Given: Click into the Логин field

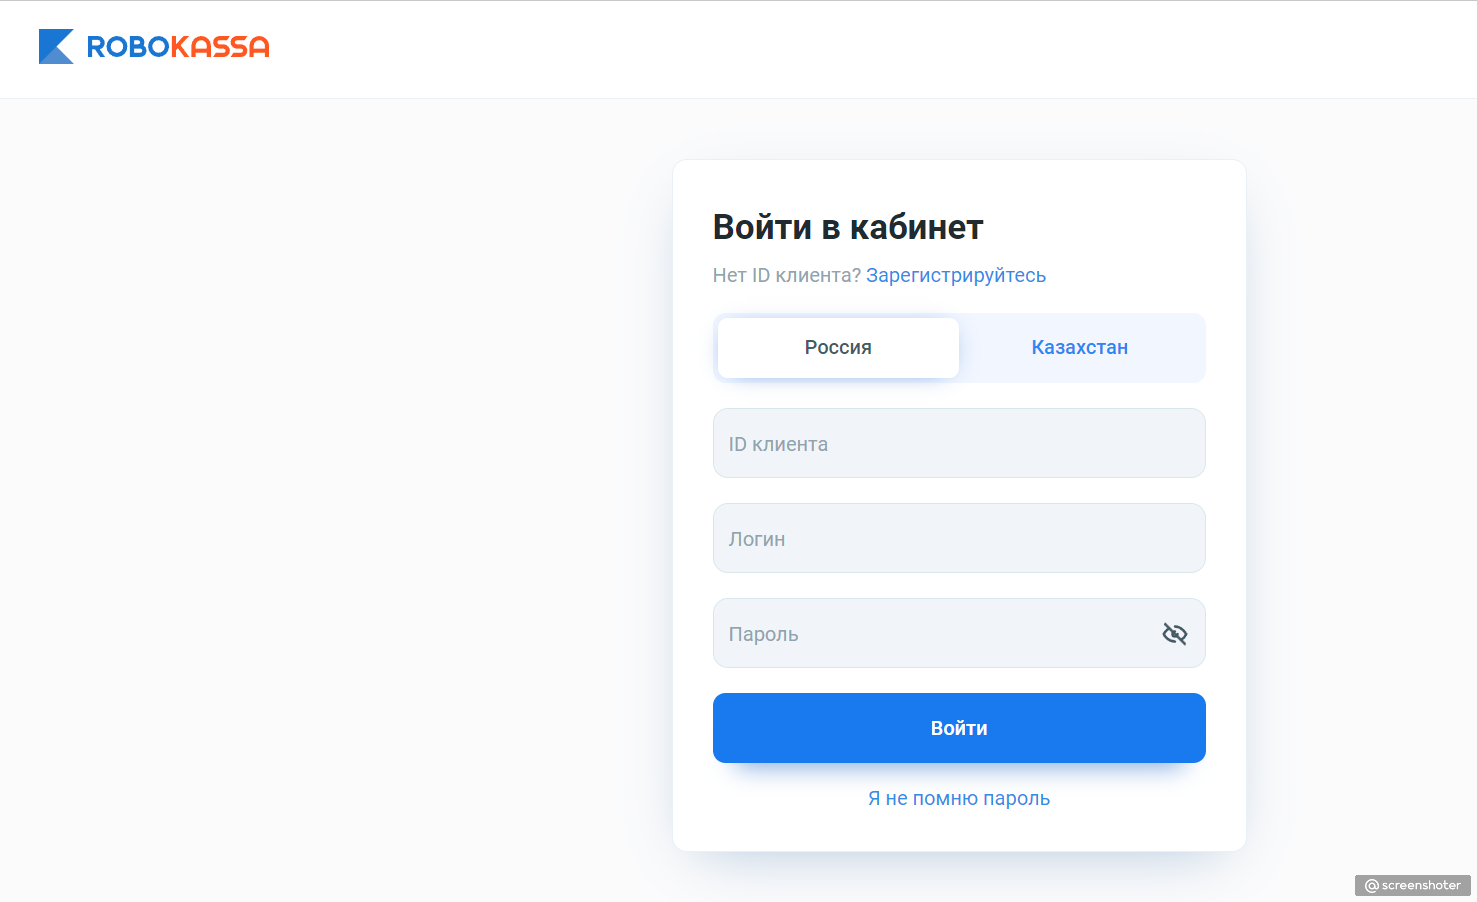Looking at the screenshot, I should click(x=959, y=538).
